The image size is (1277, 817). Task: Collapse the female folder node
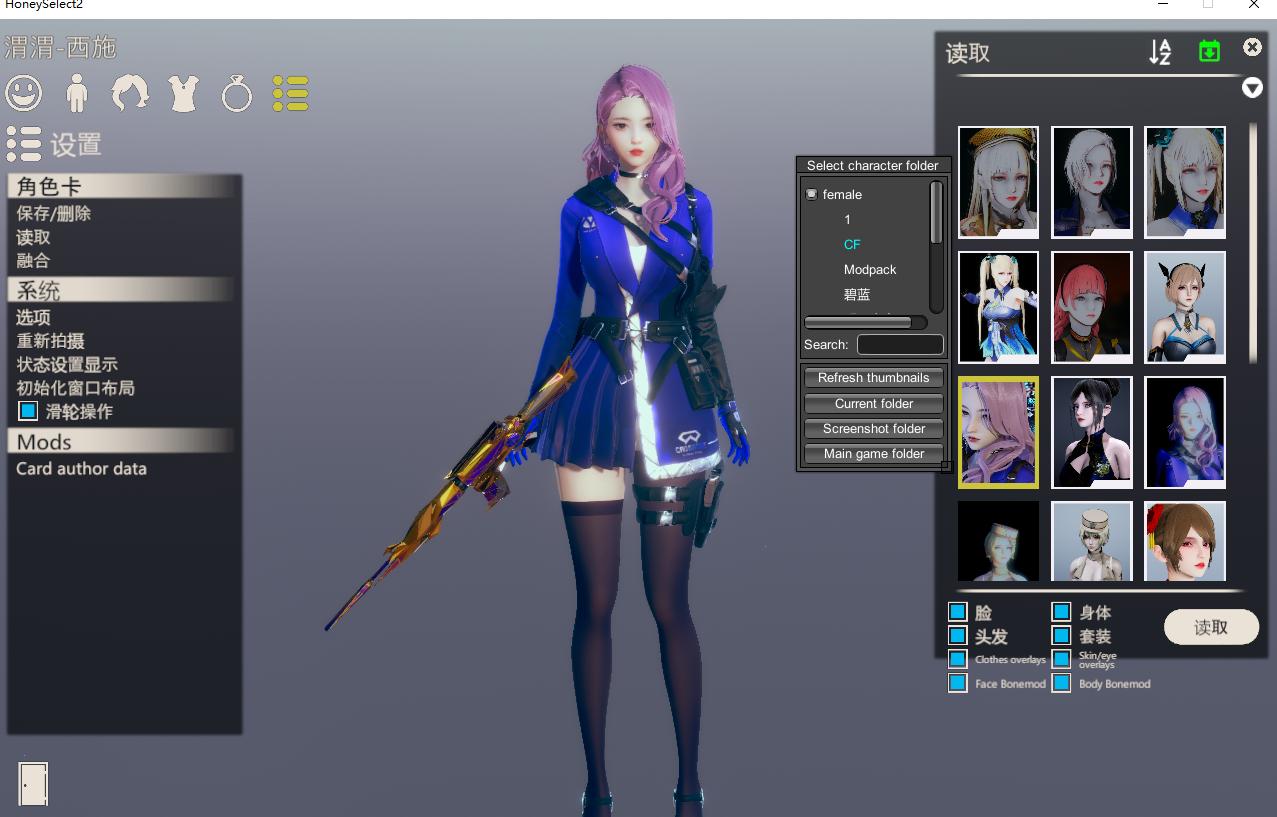(x=812, y=194)
